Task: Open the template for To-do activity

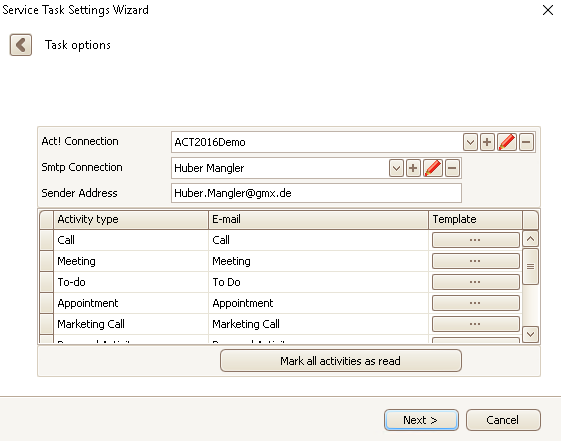Action: tap(475, 282)
